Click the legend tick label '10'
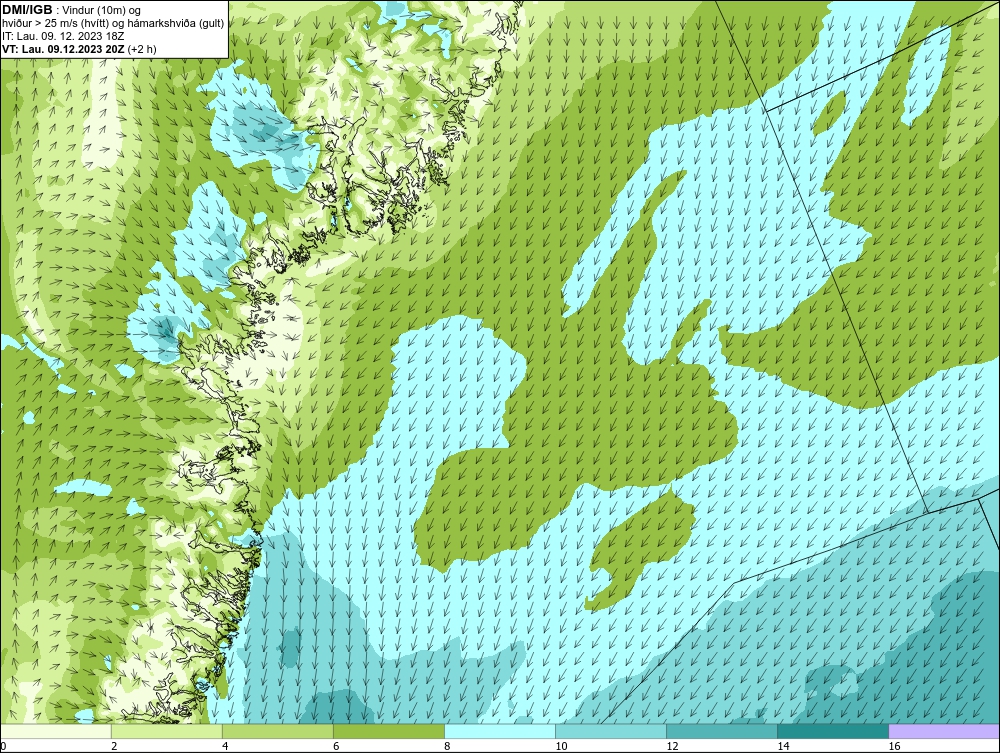 click(561, 746)
